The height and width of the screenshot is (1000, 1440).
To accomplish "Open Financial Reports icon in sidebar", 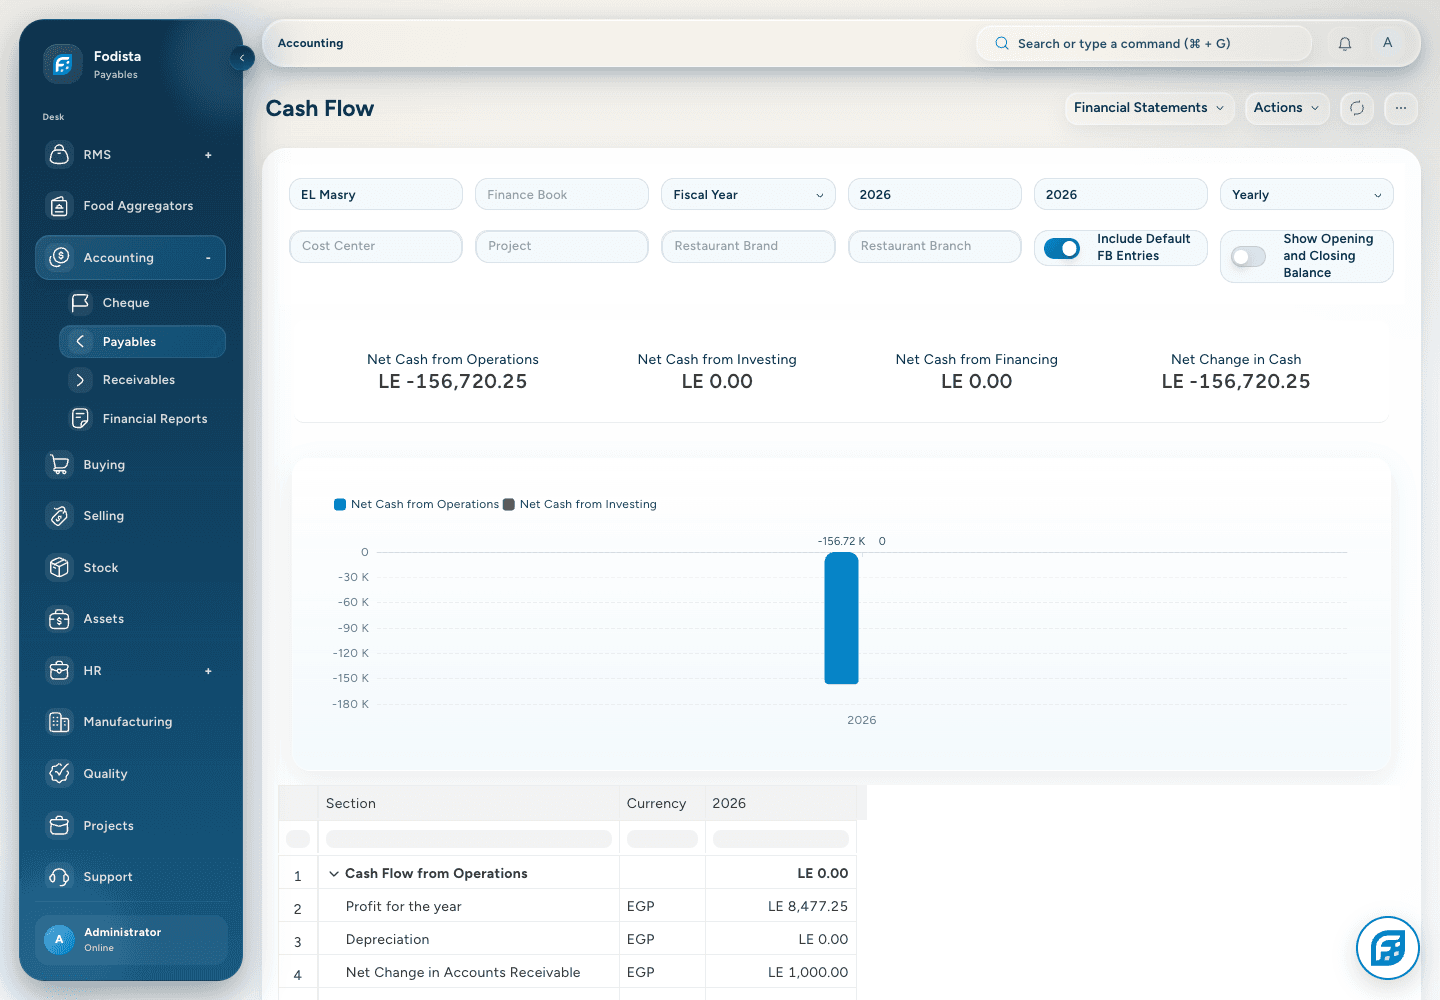I will coord(80,419).
